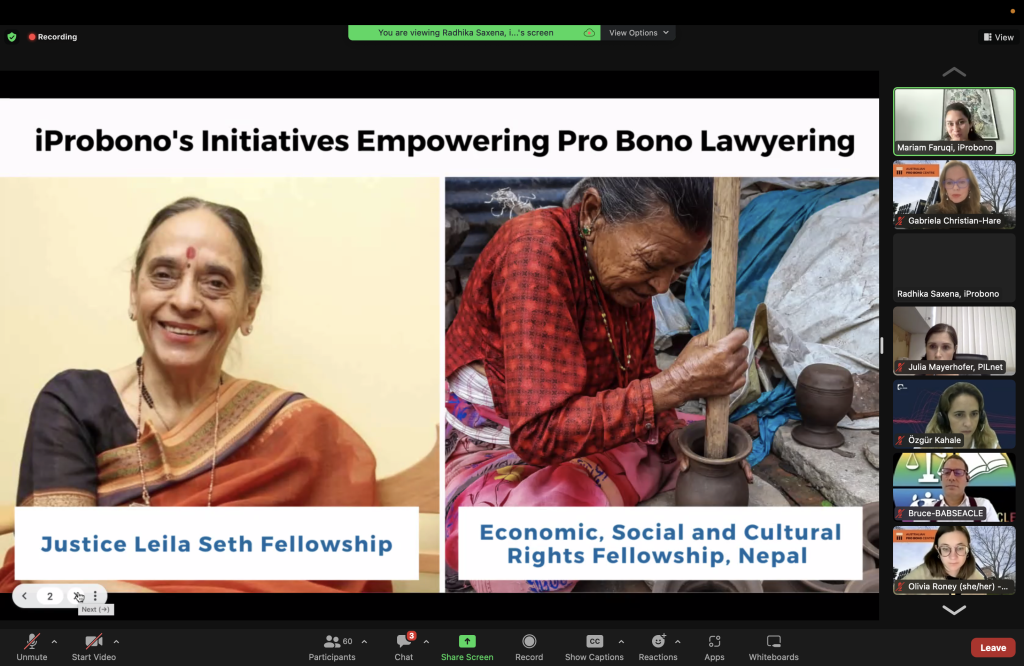Open the slide three-dot options menu

(x=95, y=596)
